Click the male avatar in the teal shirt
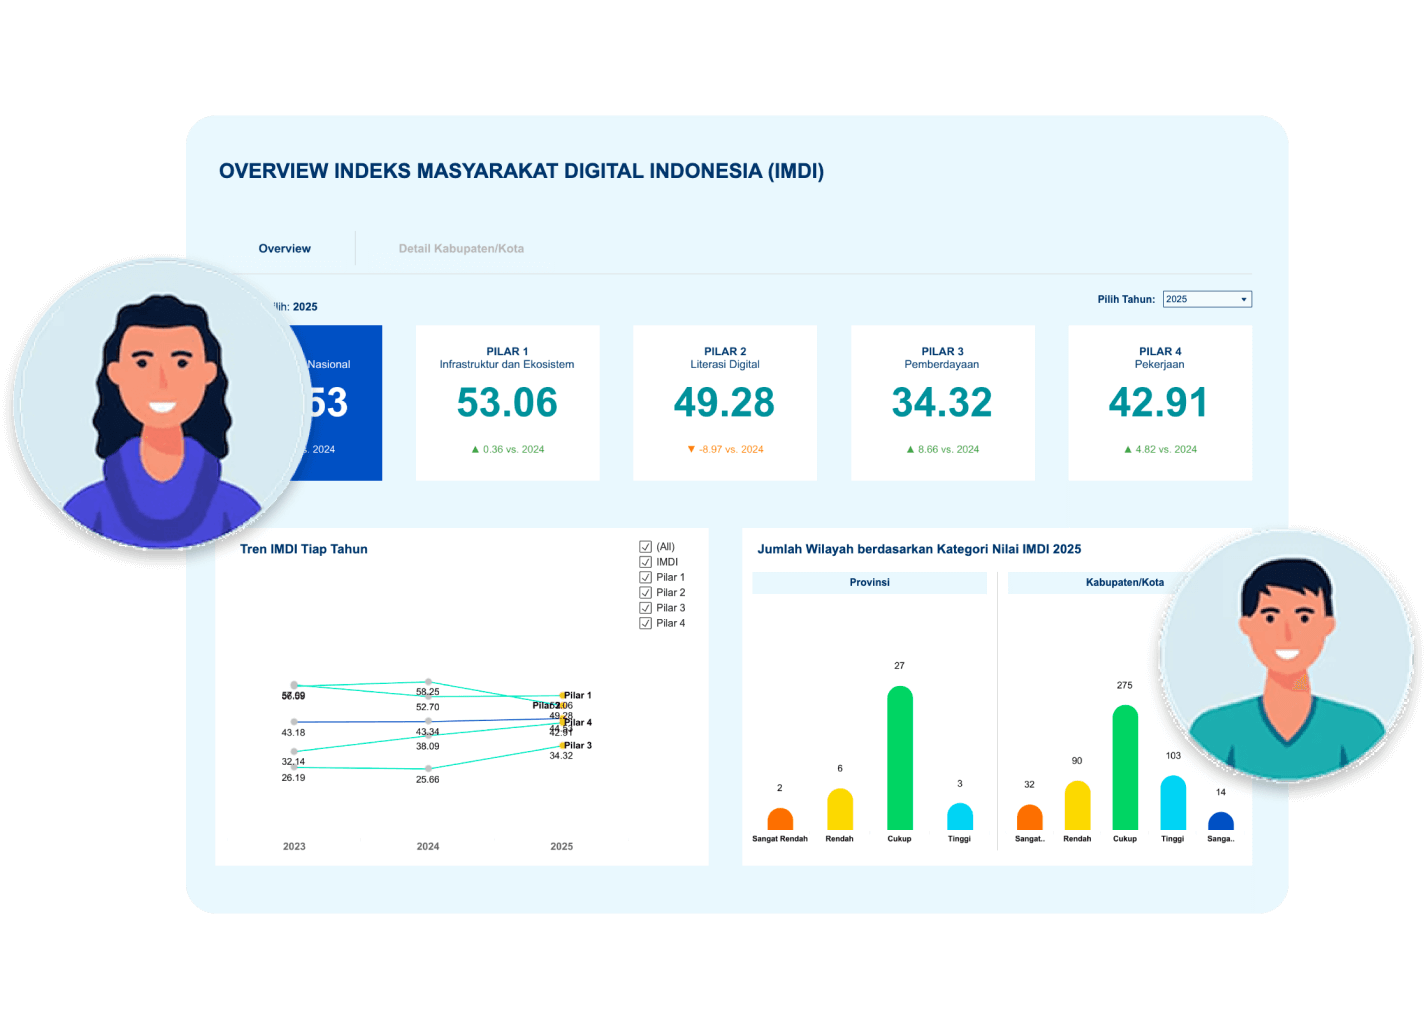This screenshot has width=1425, height=1029. click(1287, 655)
